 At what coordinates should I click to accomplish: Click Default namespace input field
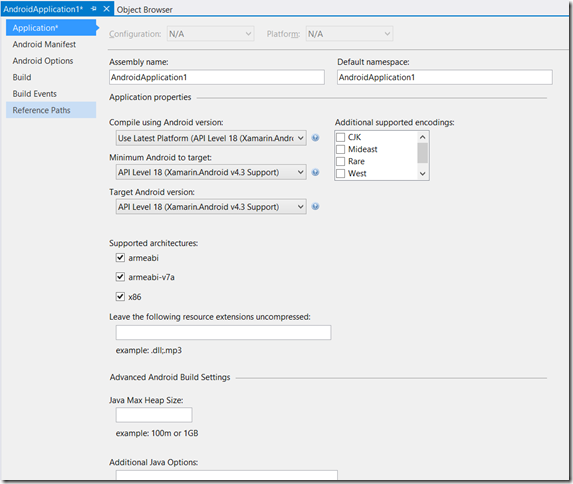pos(445,77)
